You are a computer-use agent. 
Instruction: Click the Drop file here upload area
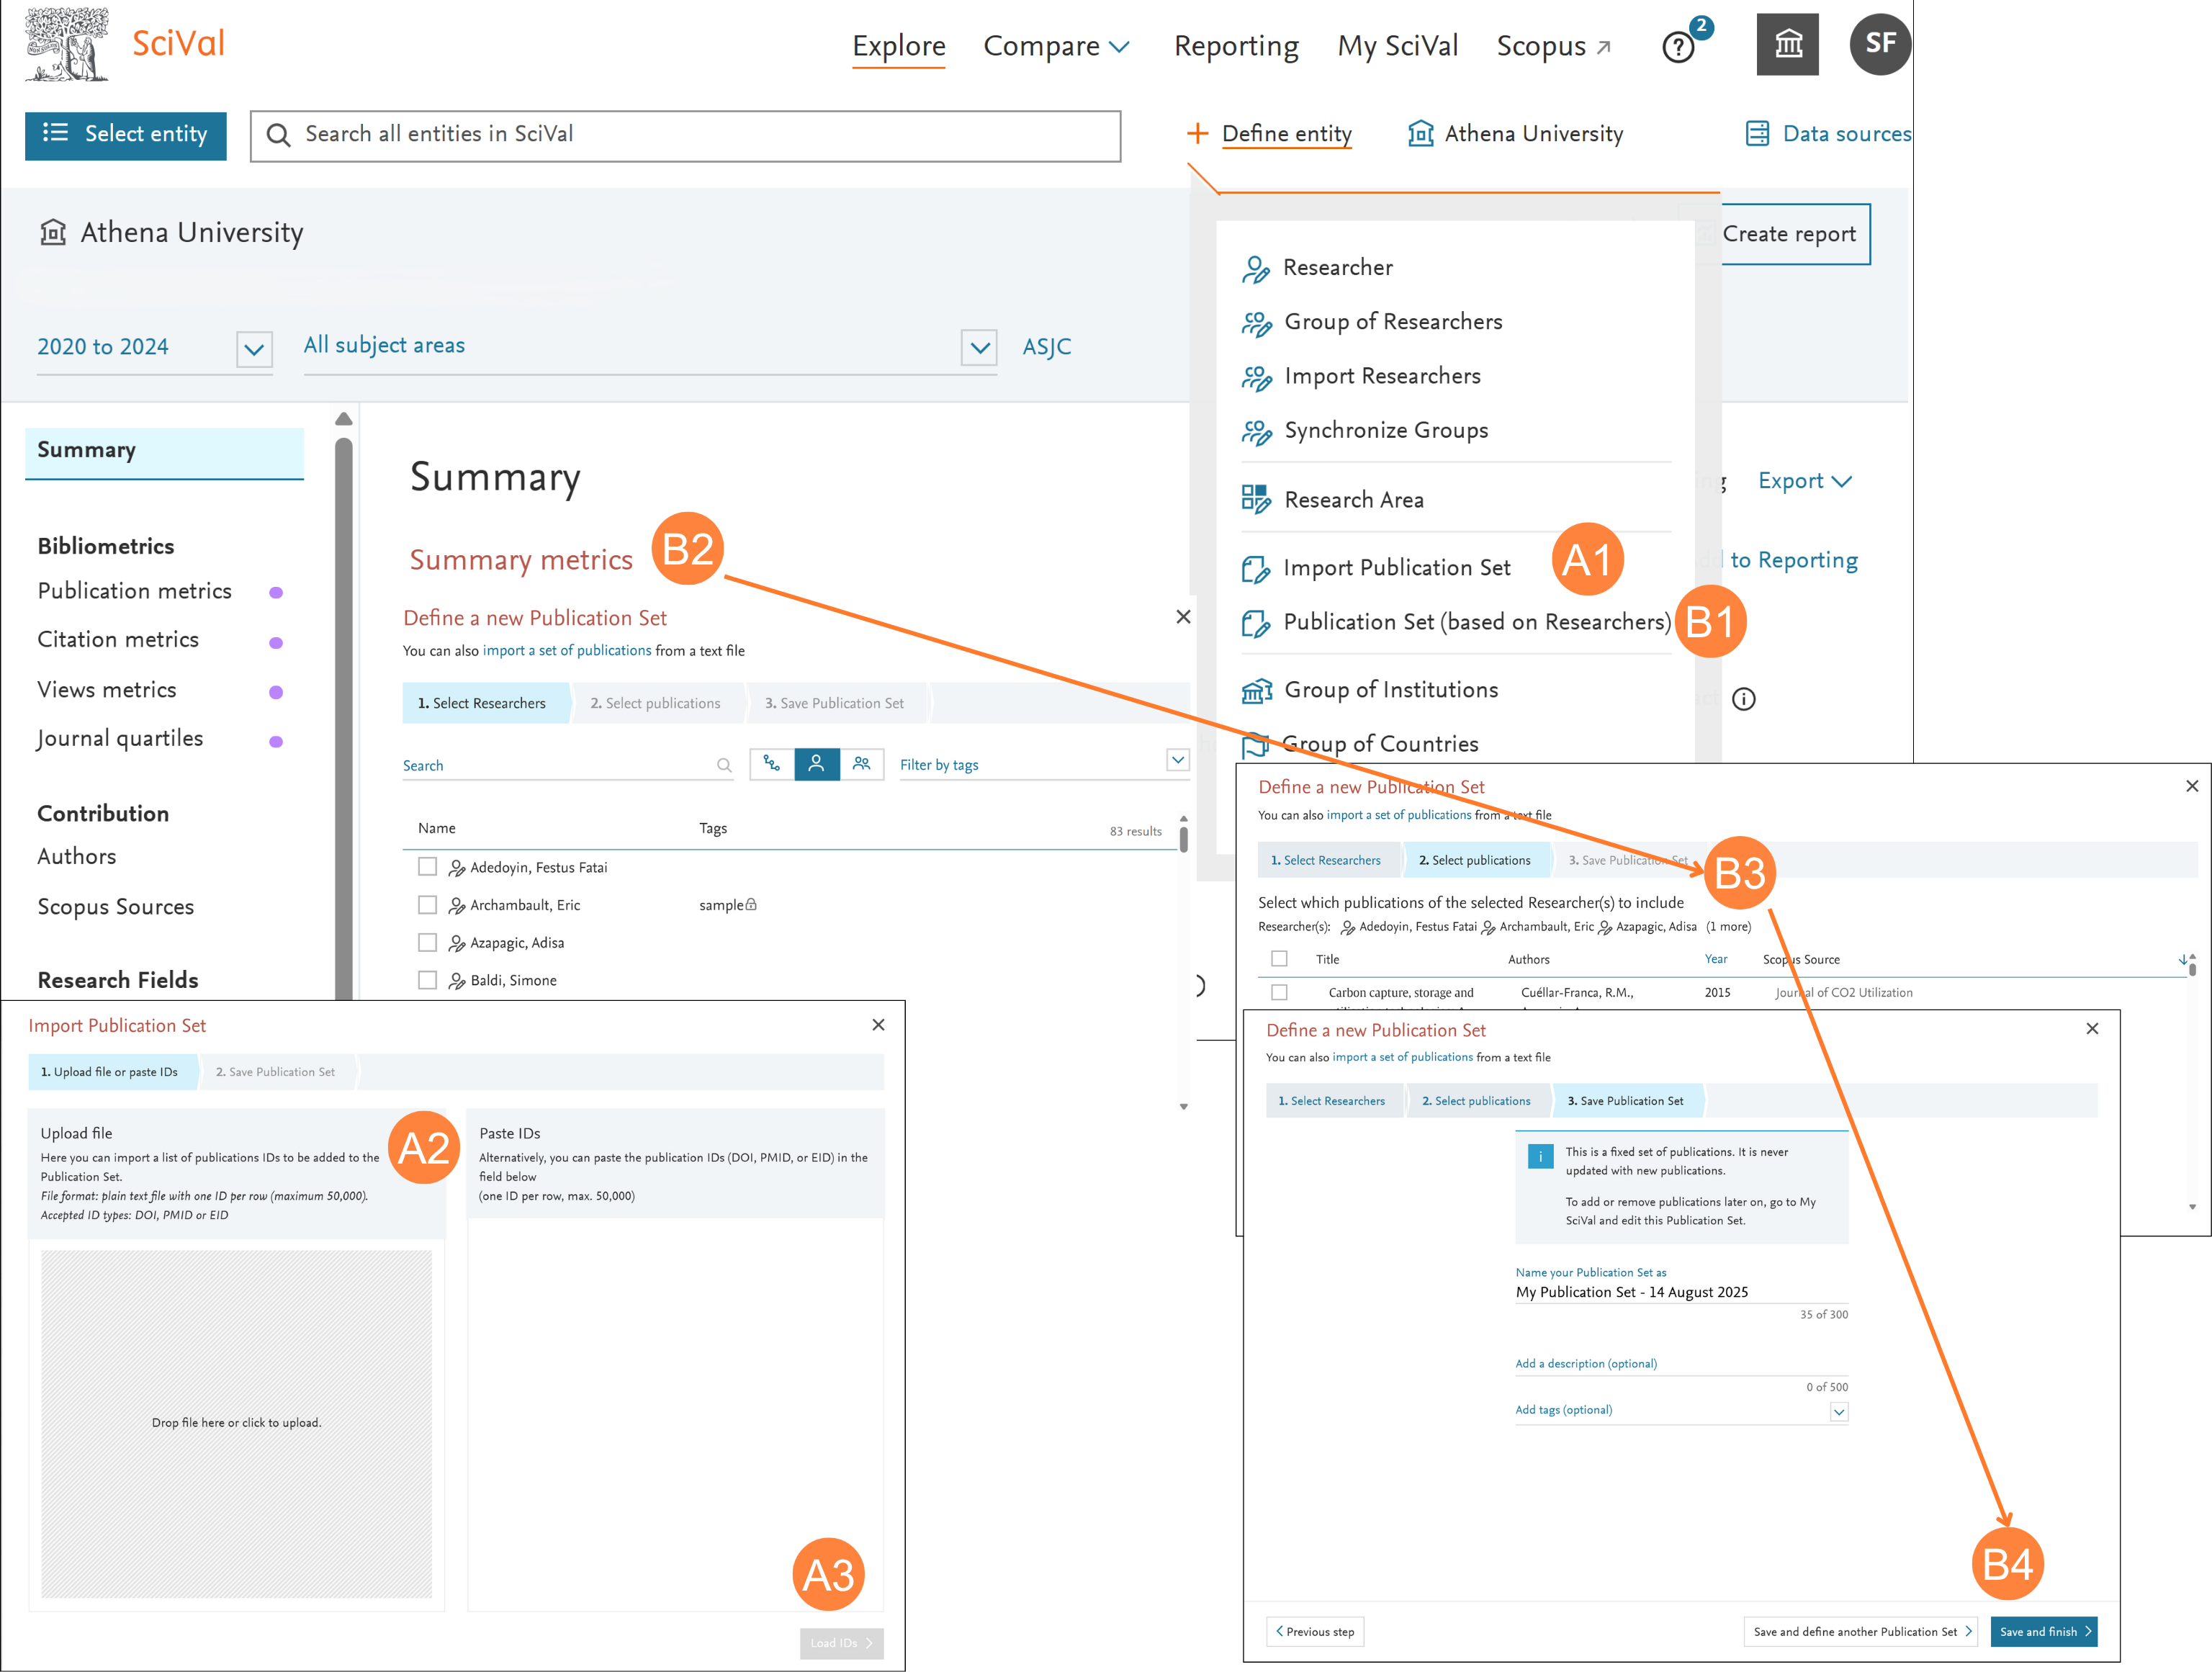[x=236, y=1423]
